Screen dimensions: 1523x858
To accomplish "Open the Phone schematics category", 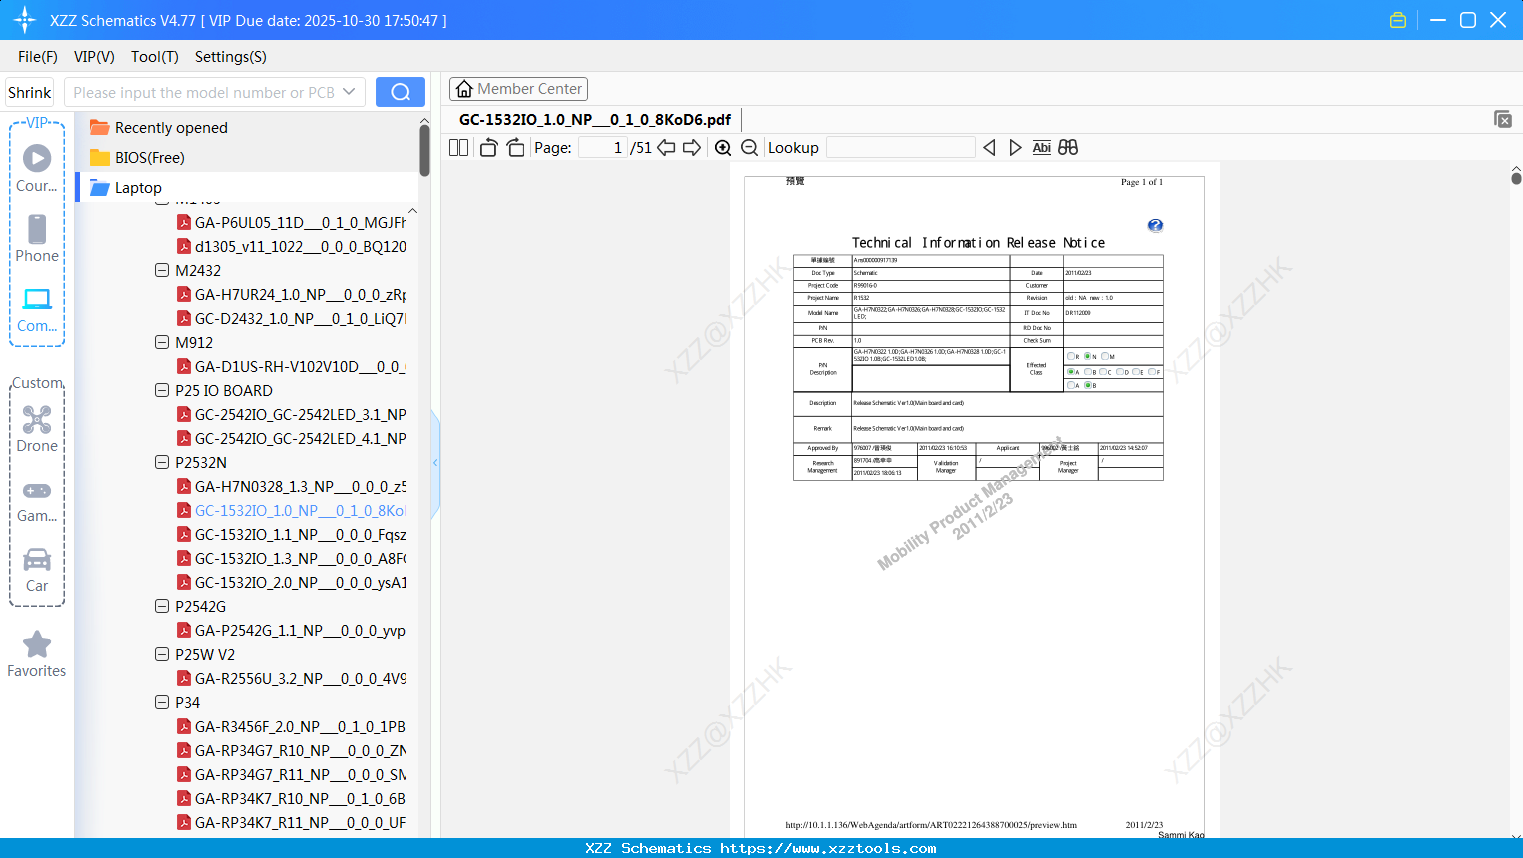I will click(x=37, y=238).
